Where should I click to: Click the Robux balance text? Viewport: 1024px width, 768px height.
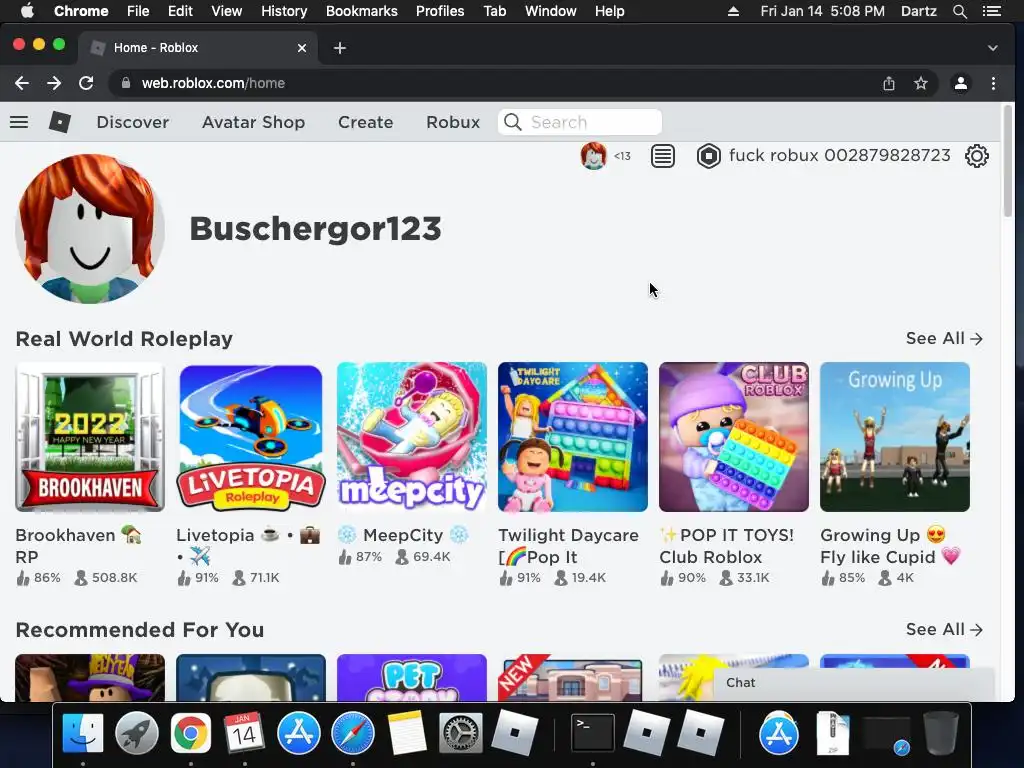840,155
